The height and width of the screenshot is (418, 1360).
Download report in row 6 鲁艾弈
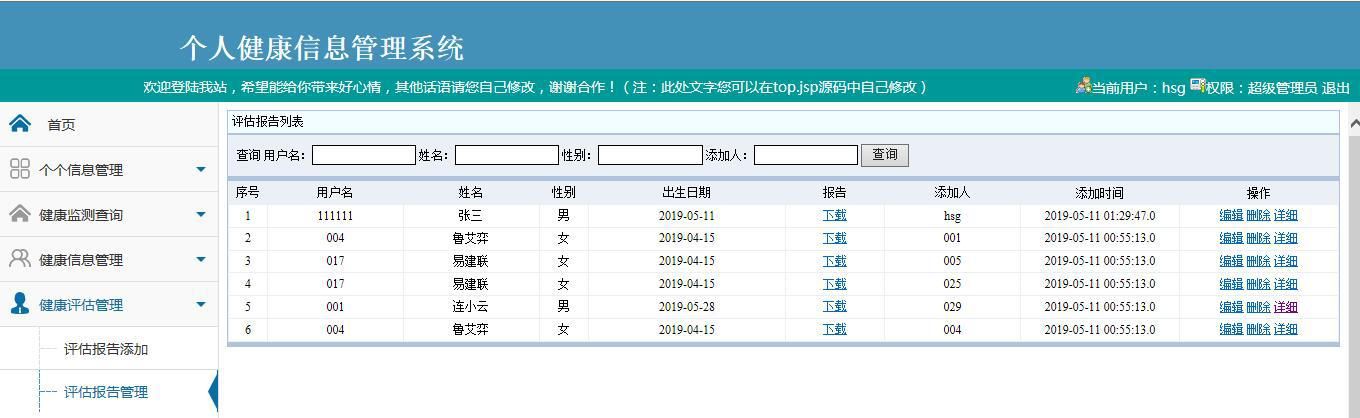coord(834,329)
